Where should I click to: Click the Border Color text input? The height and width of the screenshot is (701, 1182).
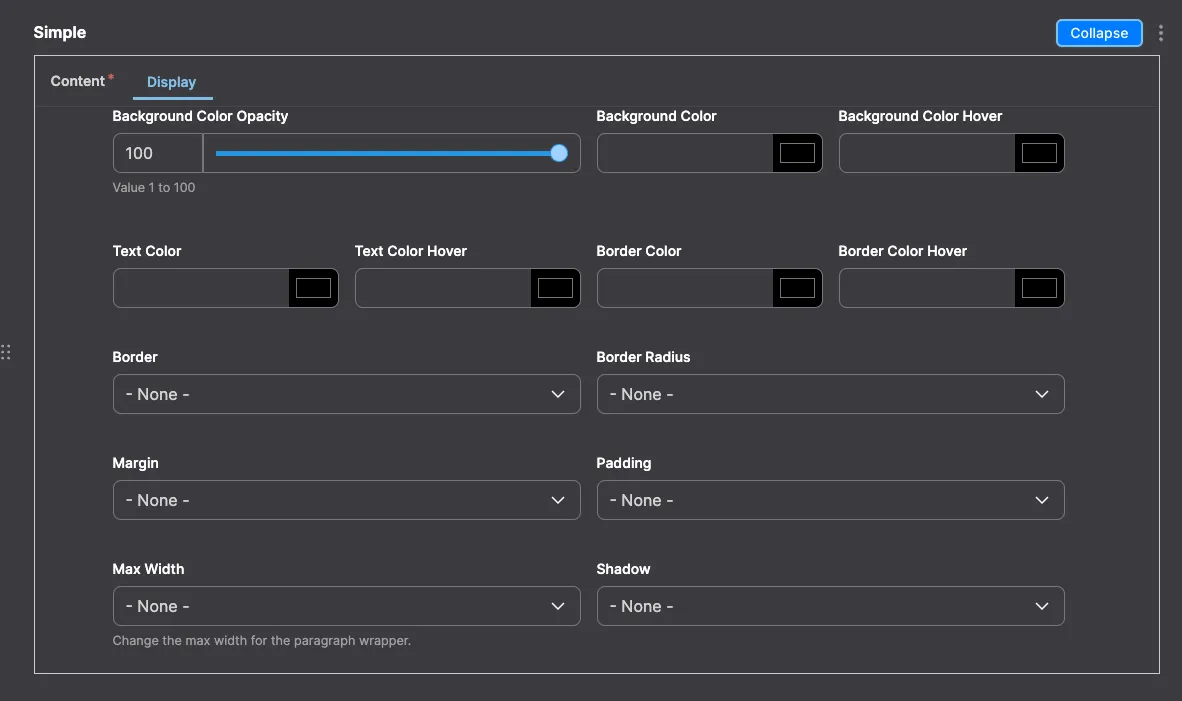coord(684,288)
